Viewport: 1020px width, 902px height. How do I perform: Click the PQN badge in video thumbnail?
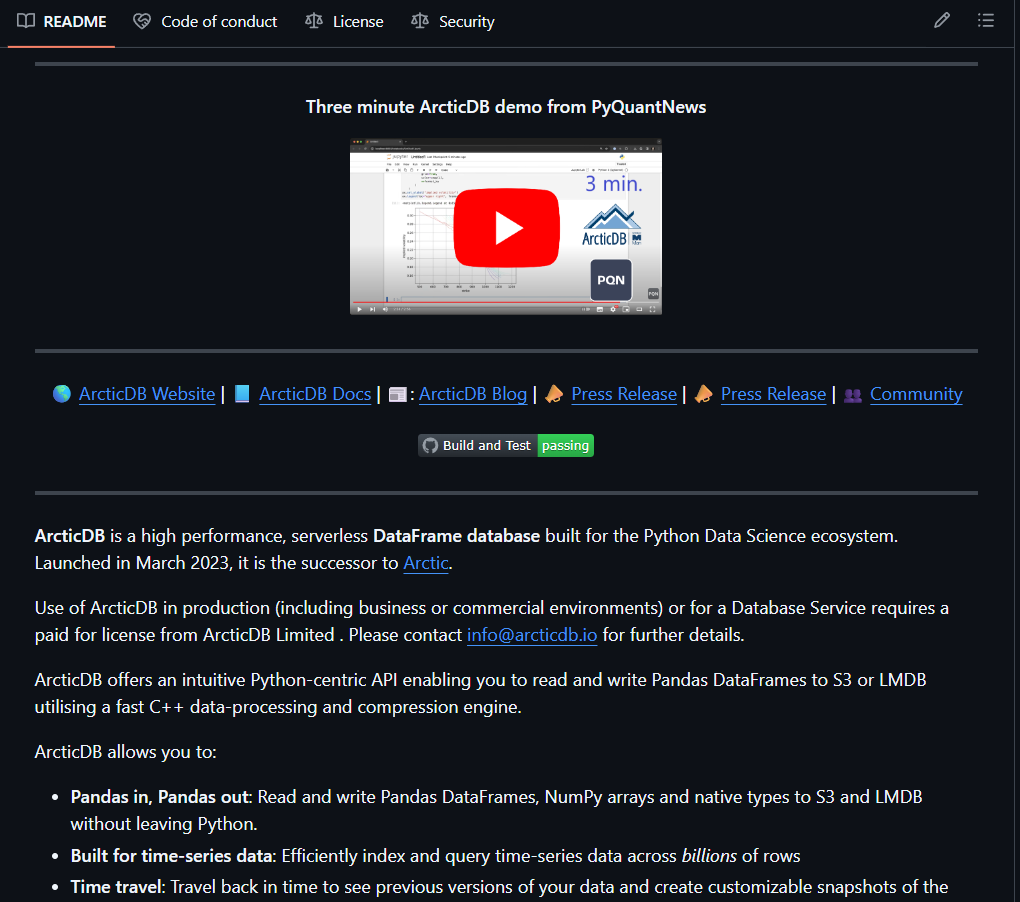611,280
